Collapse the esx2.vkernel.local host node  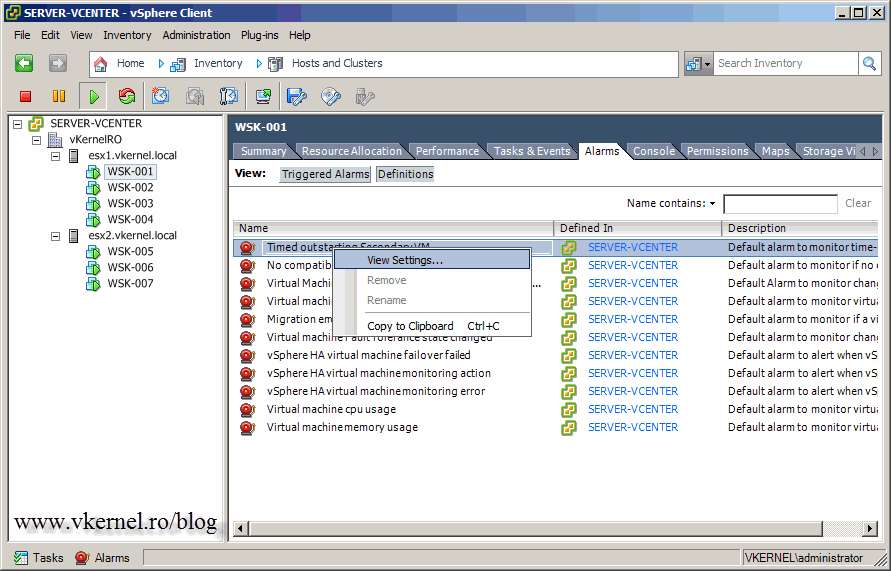pyautogui.click(x=56, y=236)
